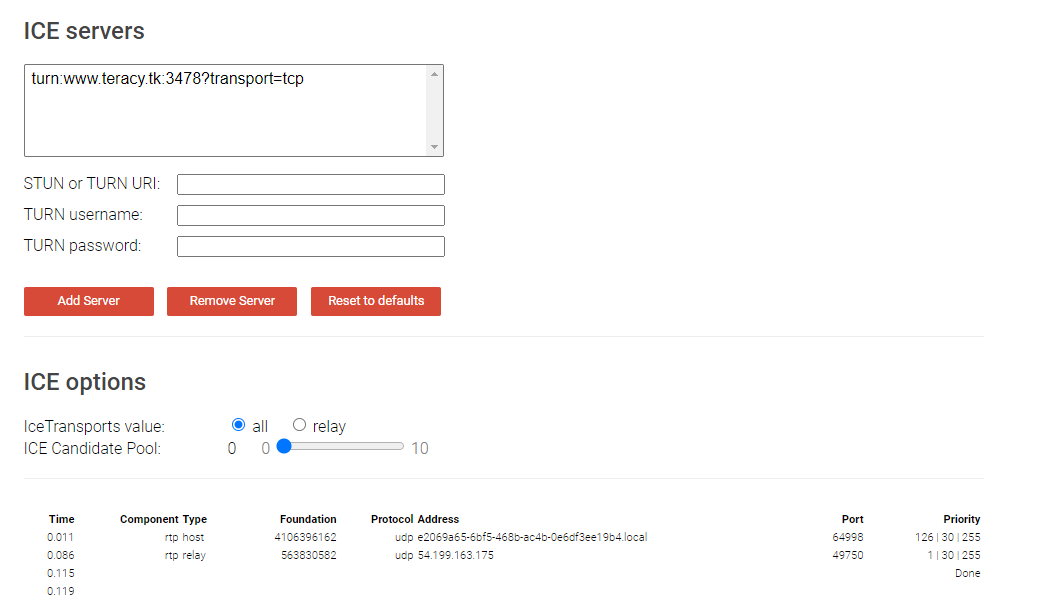The image size is (1037, 603).
Task: Click the server list scroll down arrow
Action: [435, 147]
